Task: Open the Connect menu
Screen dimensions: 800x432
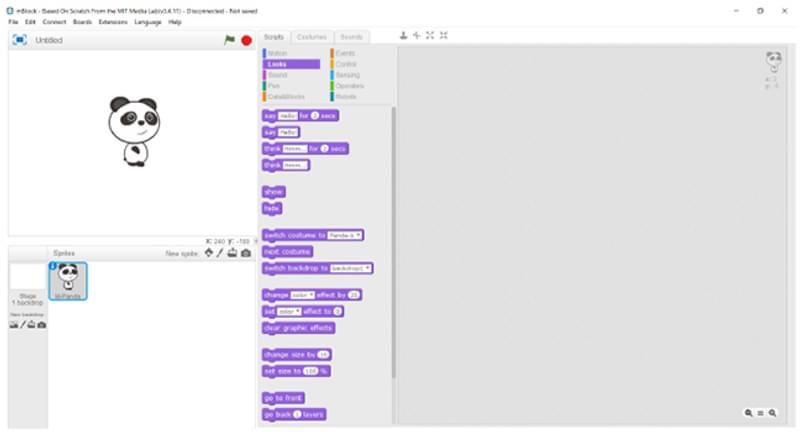Action: [55, 22]
